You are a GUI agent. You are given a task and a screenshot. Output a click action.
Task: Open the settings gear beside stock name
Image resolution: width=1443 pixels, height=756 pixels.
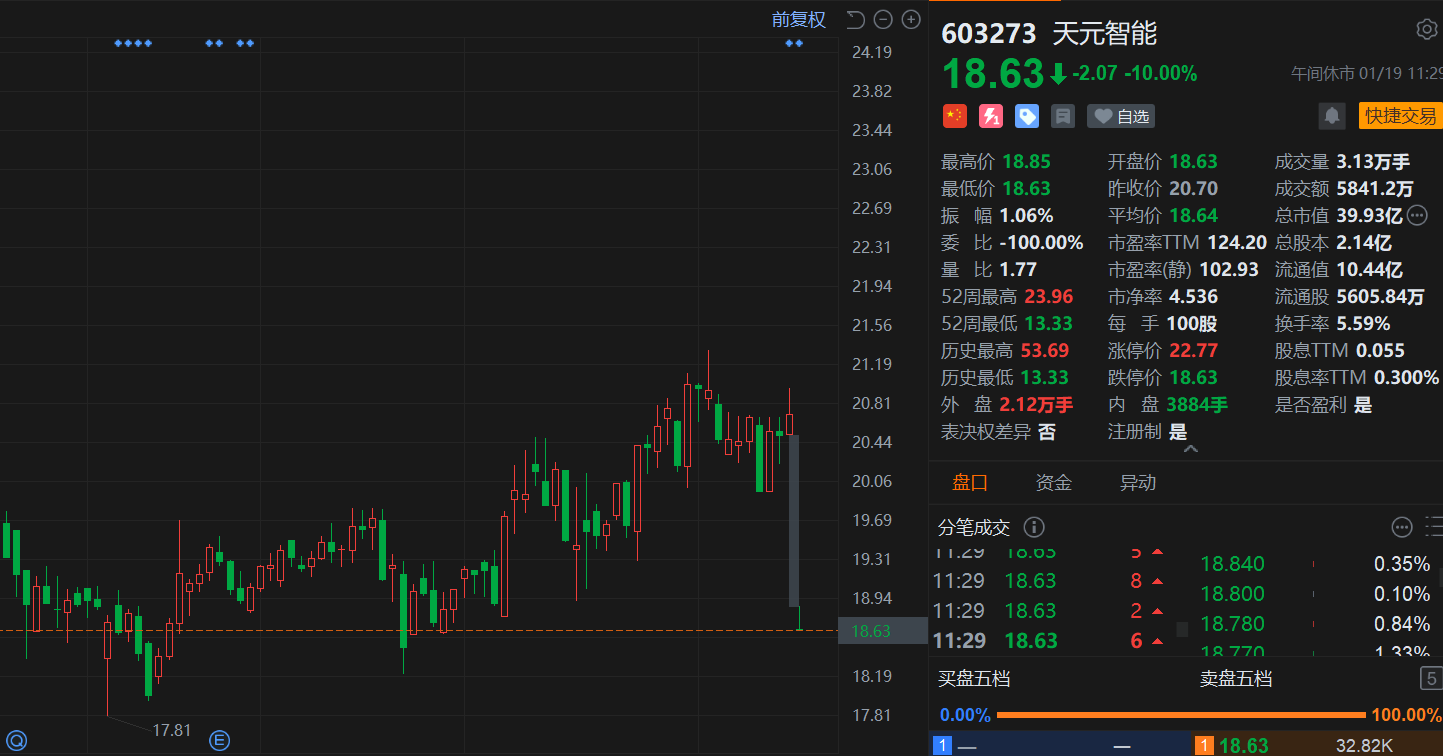point(1427,30)
